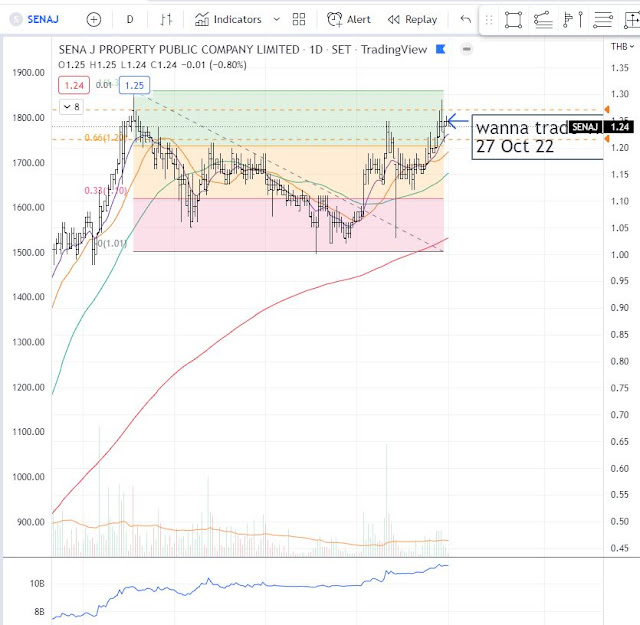Screen dimensions: 640x625
Task: Click the add symbol plus icon
Action: point(93,19)
